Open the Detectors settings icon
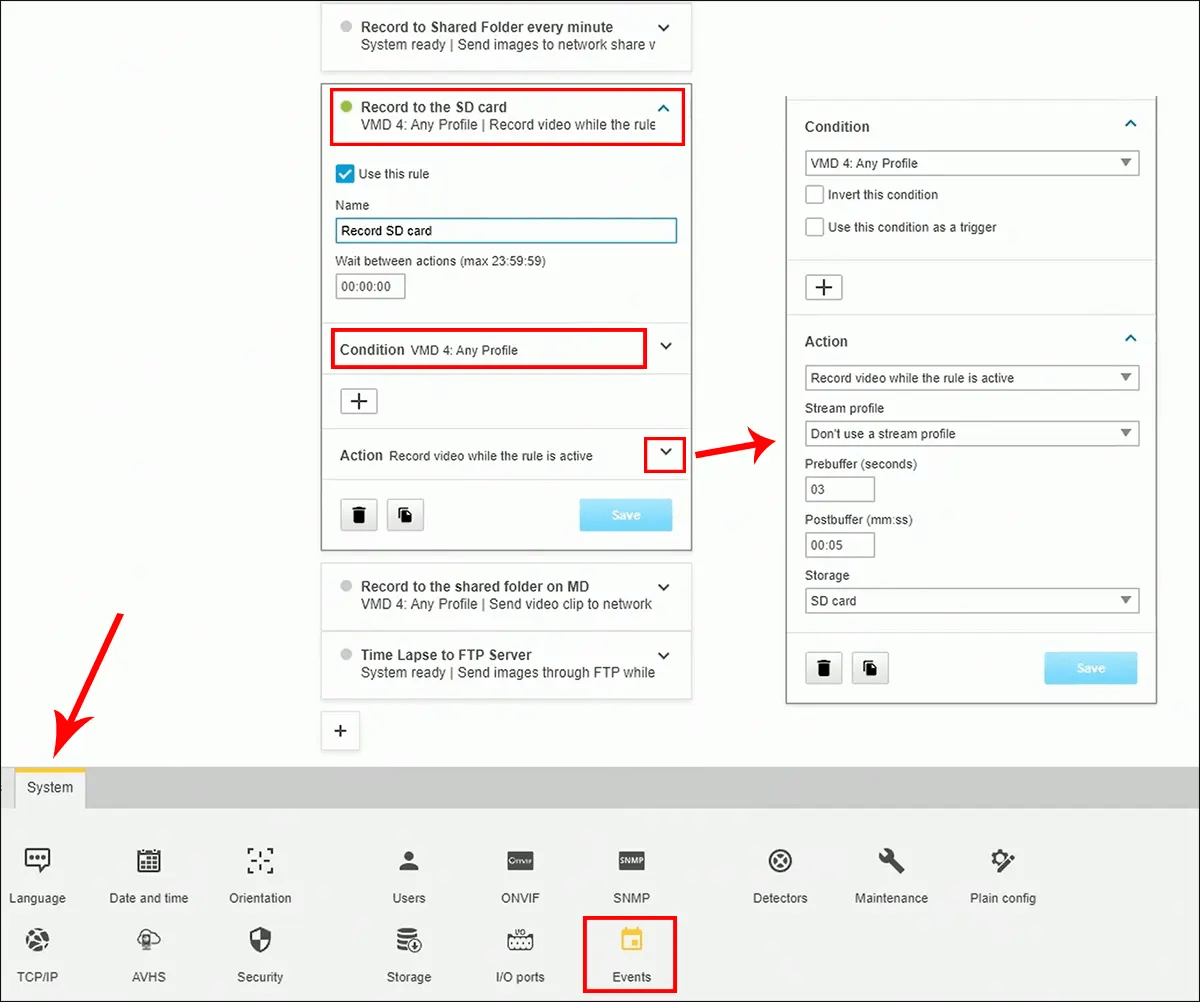The width and height of the screenshot is (1200, 1002). pos(779,860)
